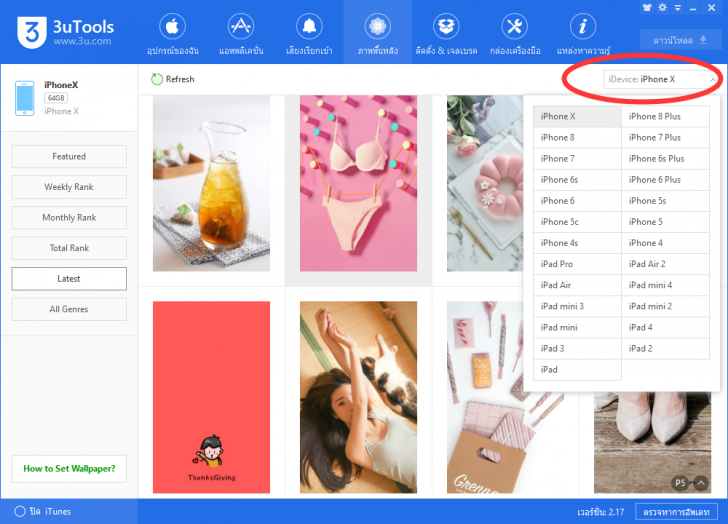
Task: Click the version 2.17 status text
Action: [600, 512]
